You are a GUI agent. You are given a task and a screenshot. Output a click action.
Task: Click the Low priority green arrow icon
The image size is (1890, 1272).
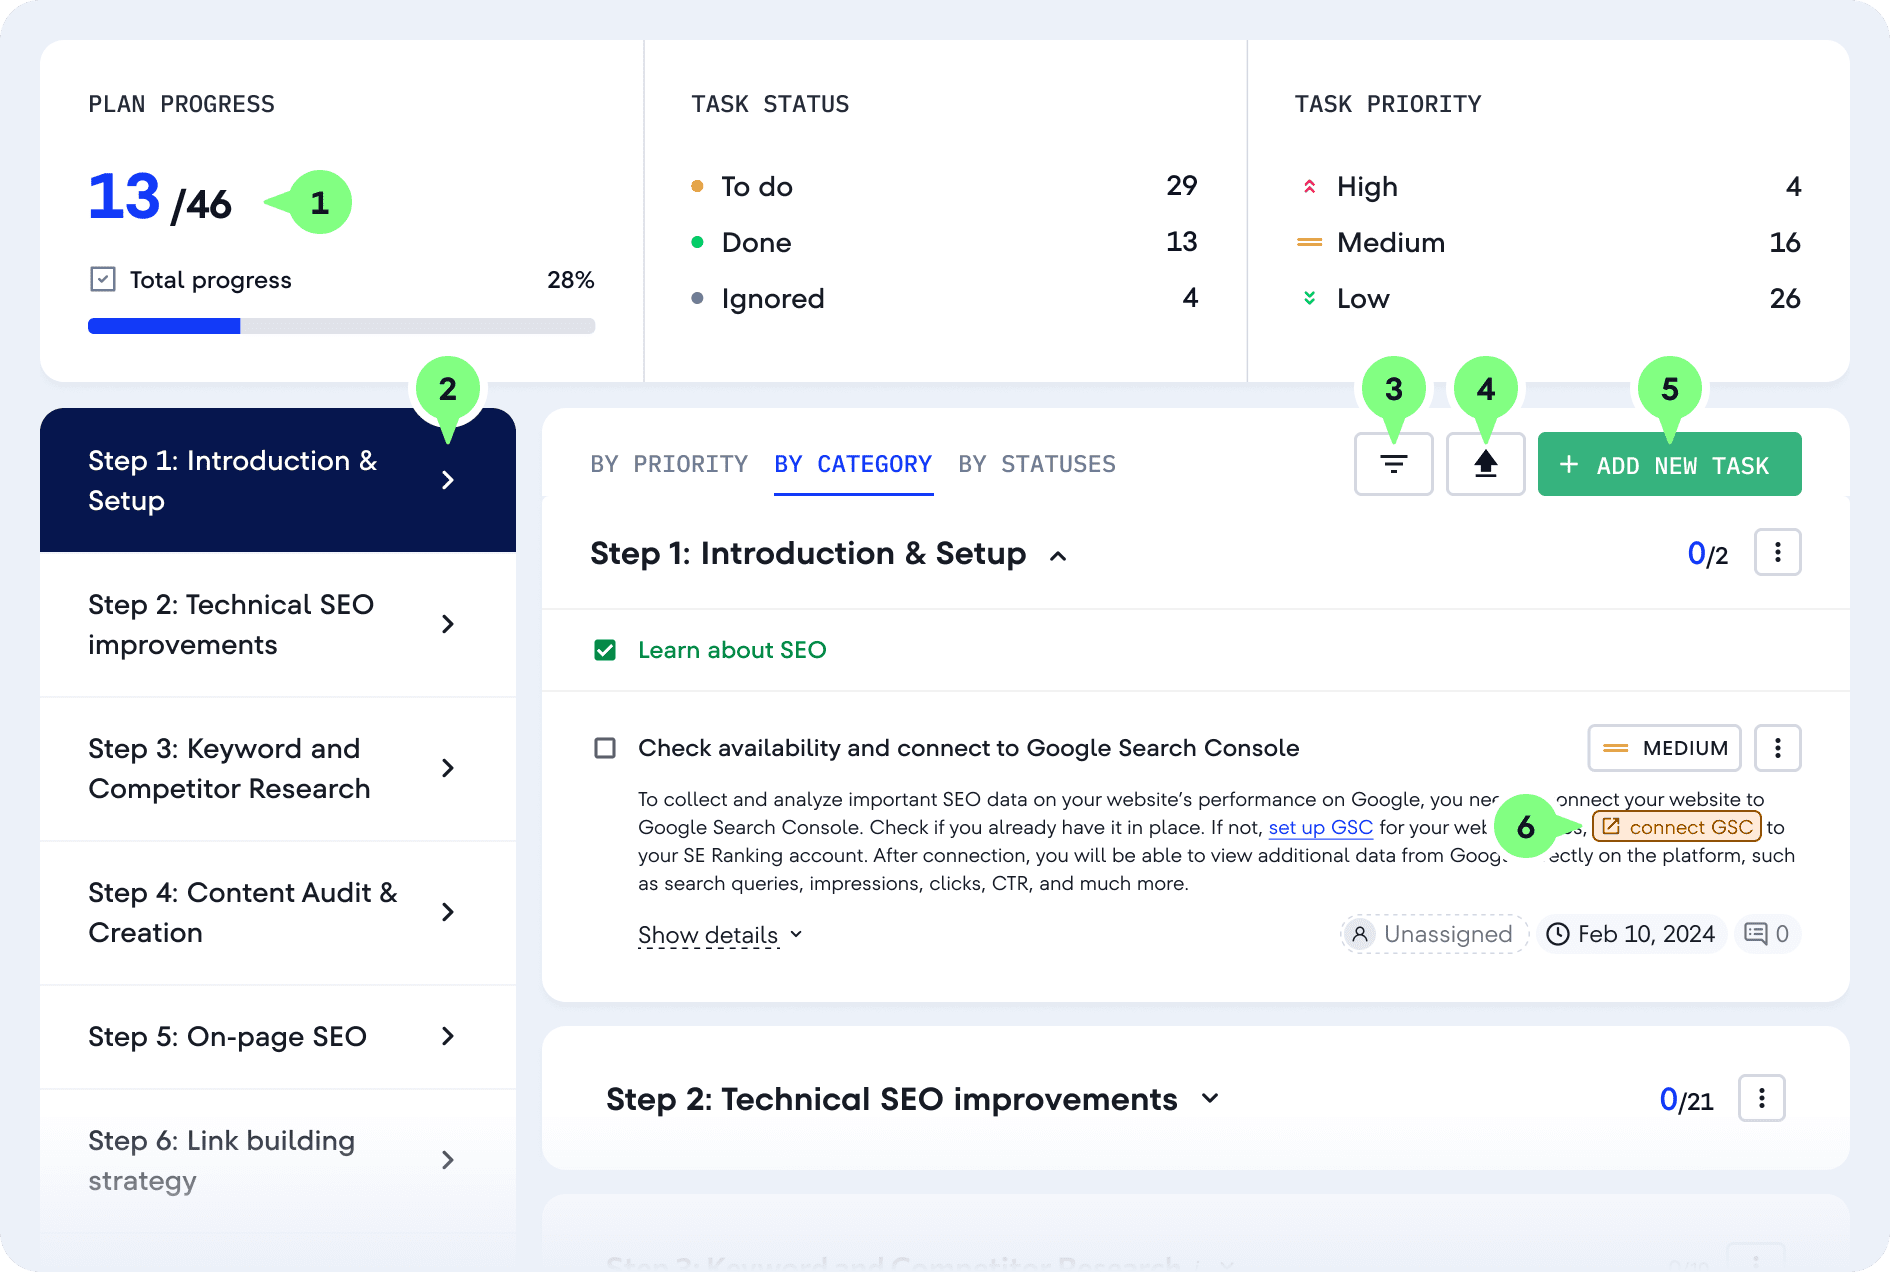[1309, 298]
